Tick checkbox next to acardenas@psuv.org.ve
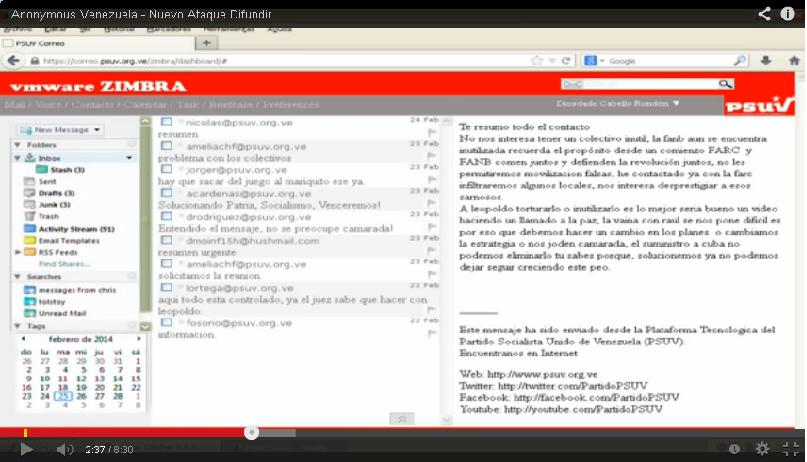 (x=167, y=193)
